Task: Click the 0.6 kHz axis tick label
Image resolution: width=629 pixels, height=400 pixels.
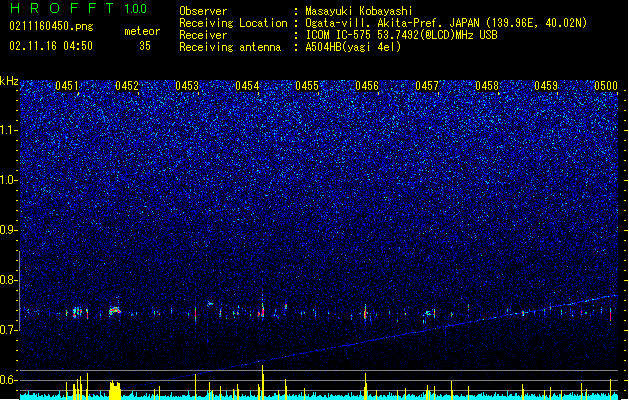Action: pyautogui.click(x=9, y=380)
